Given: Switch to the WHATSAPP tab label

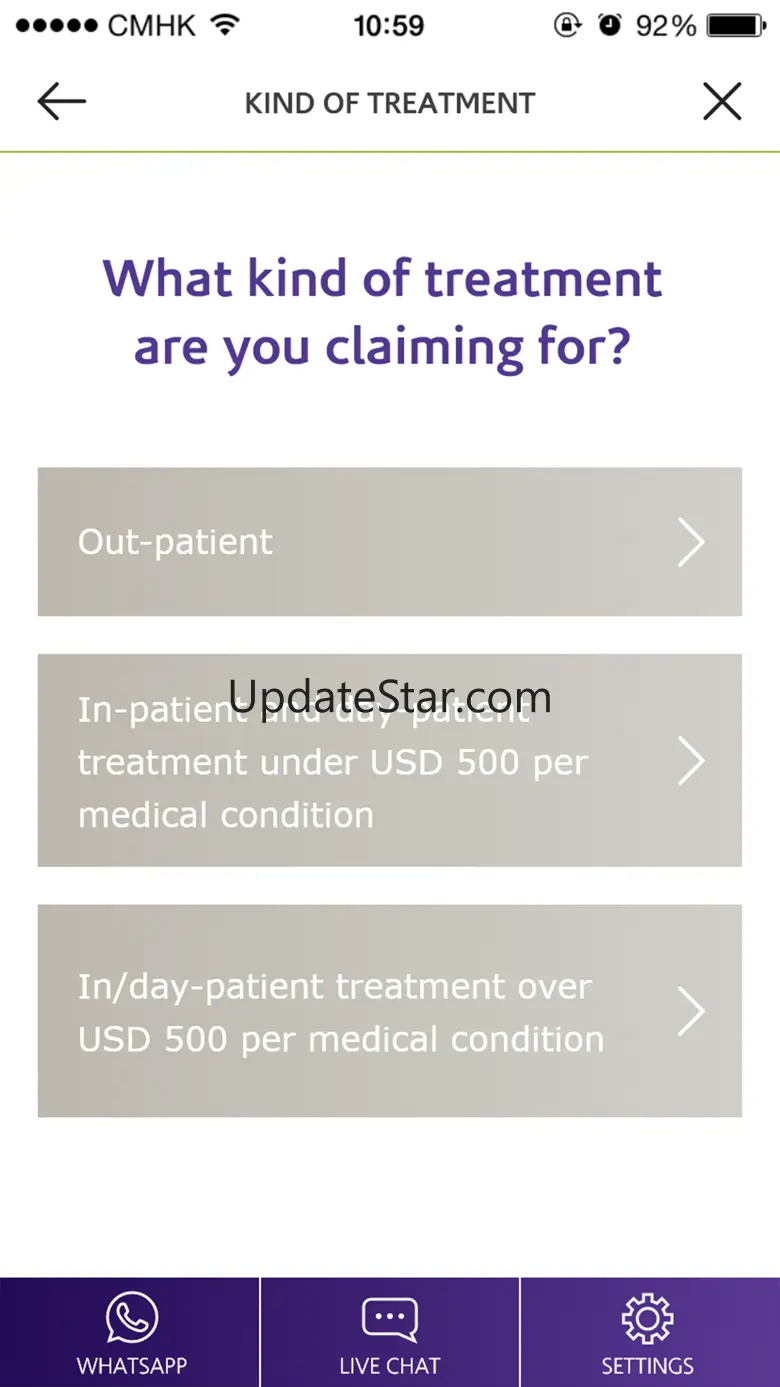Looking at the screenshot, I should pyautogui.click(x=132, y=1366).
